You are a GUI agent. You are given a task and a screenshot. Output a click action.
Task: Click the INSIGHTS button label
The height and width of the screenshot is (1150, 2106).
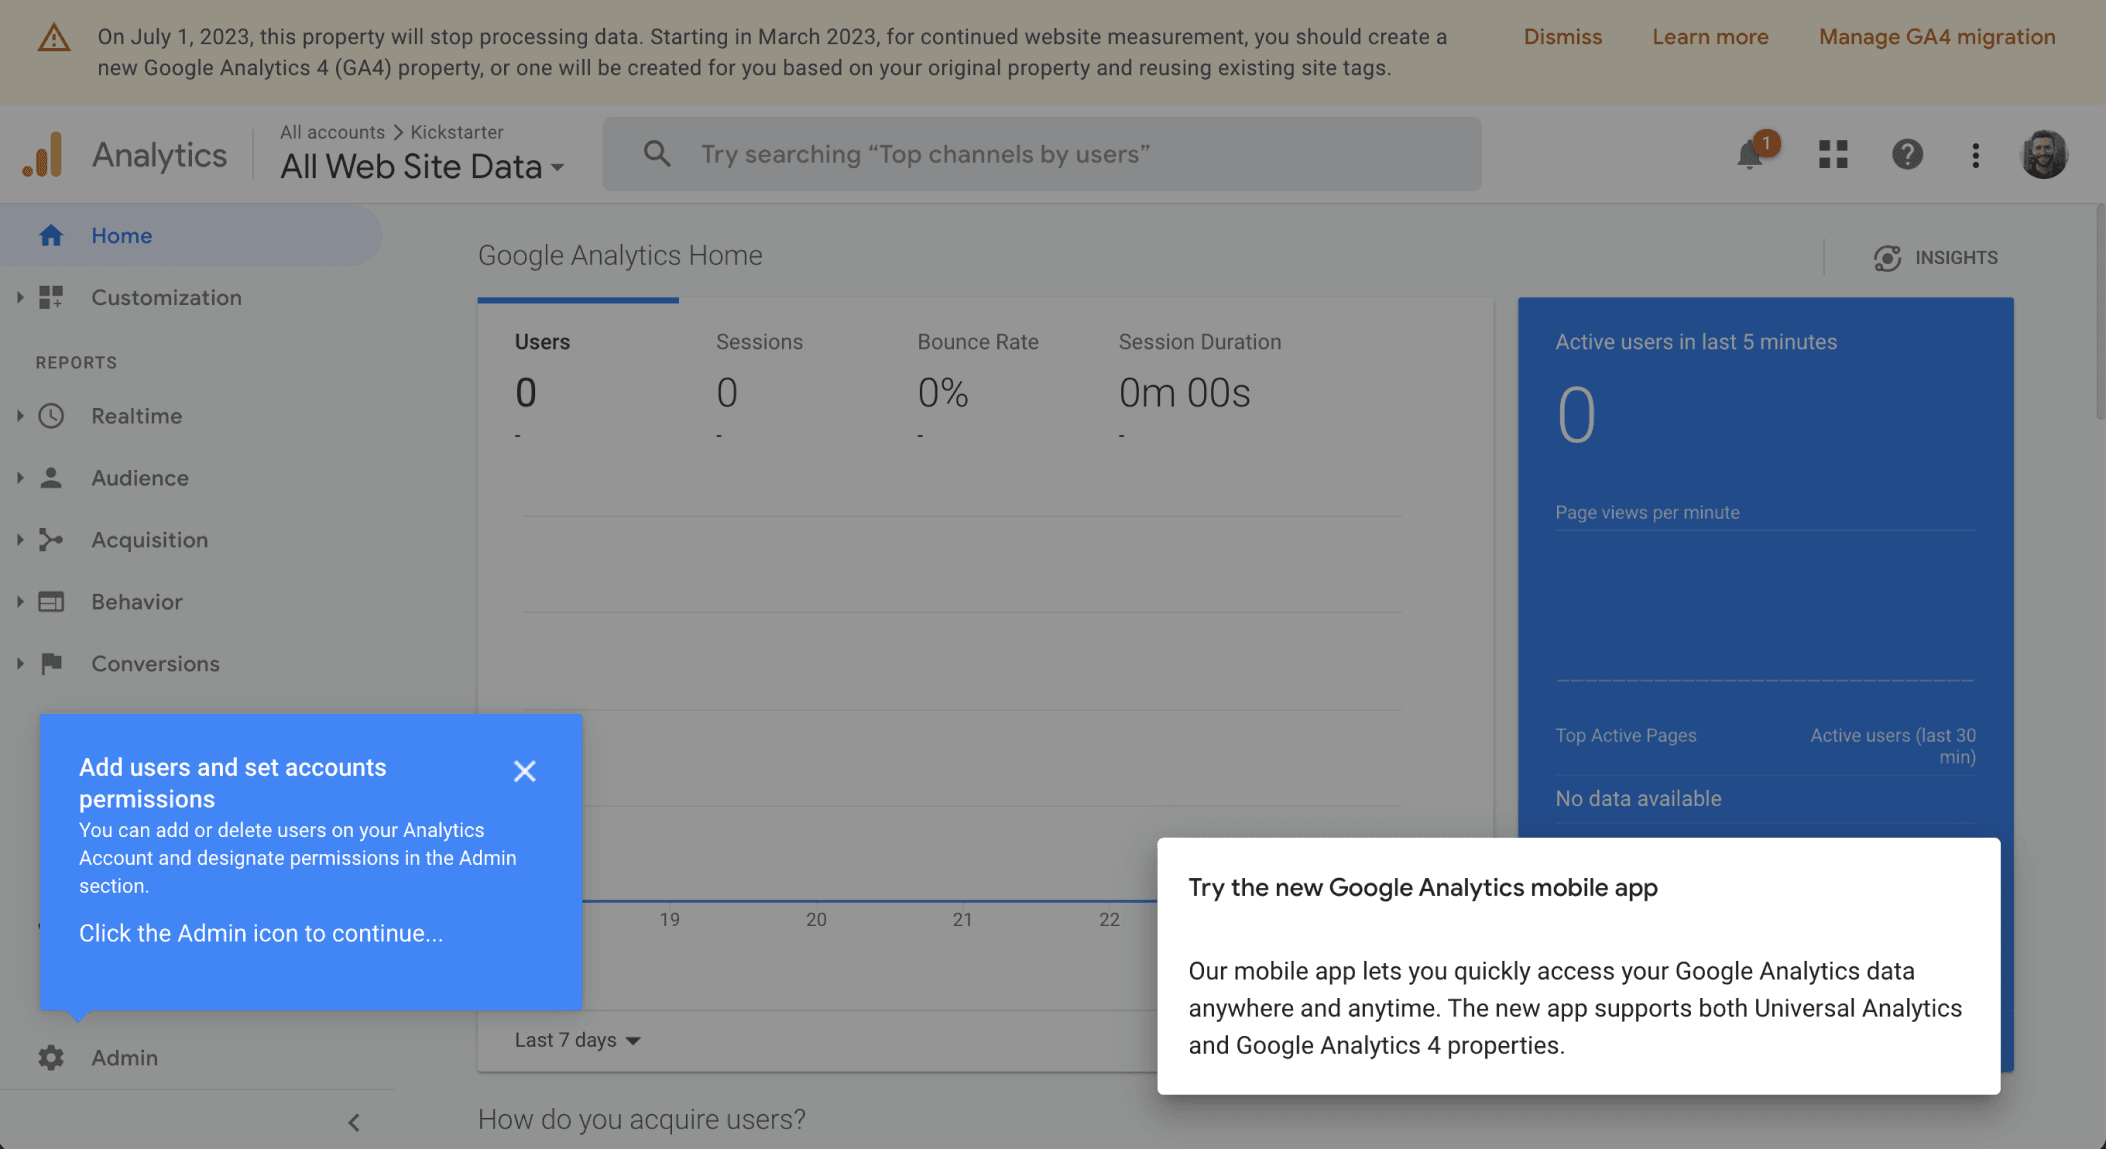coord(1956,258)
